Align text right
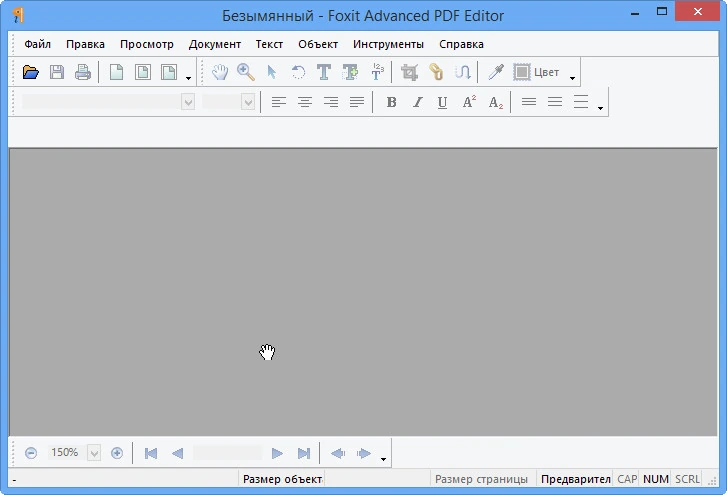727x495 pixels. click(x=331, y=102)
